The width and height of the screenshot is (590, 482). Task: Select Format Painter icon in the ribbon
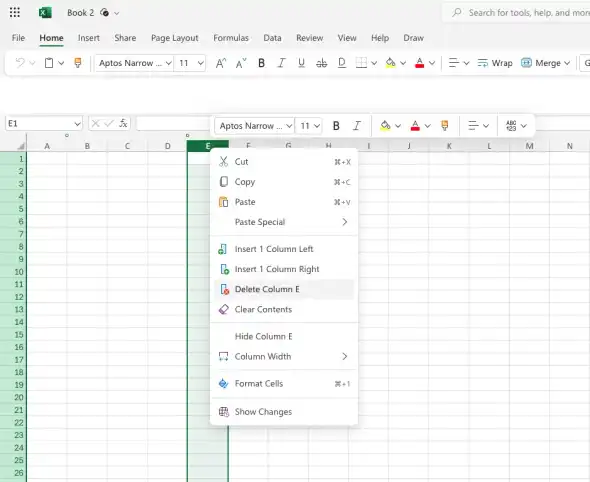(x=78, y=63)
